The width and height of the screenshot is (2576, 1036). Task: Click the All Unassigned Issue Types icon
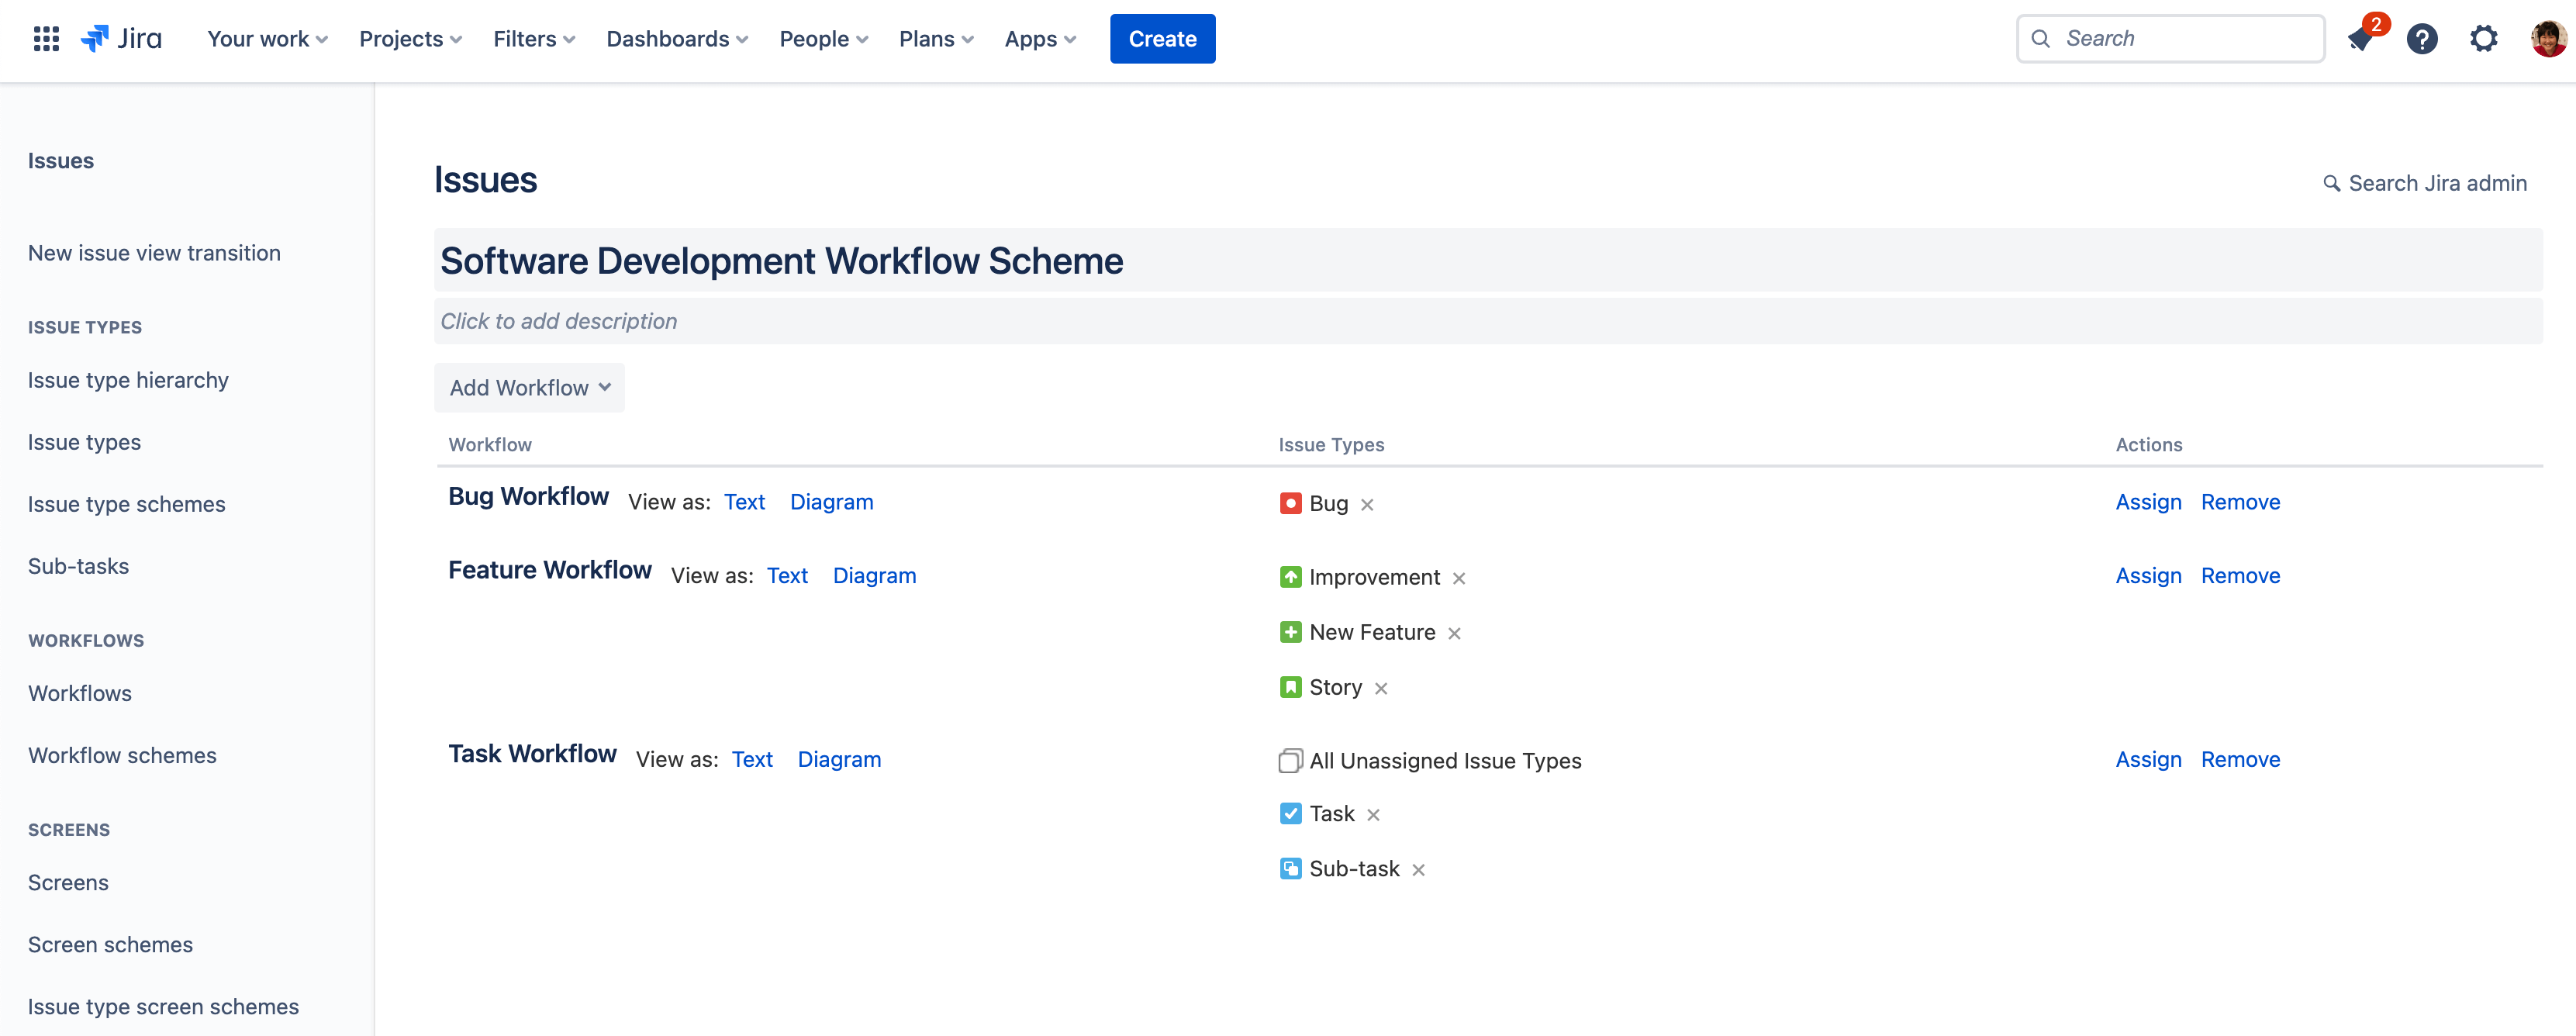pyautogui.click(x=1290, y=760)
